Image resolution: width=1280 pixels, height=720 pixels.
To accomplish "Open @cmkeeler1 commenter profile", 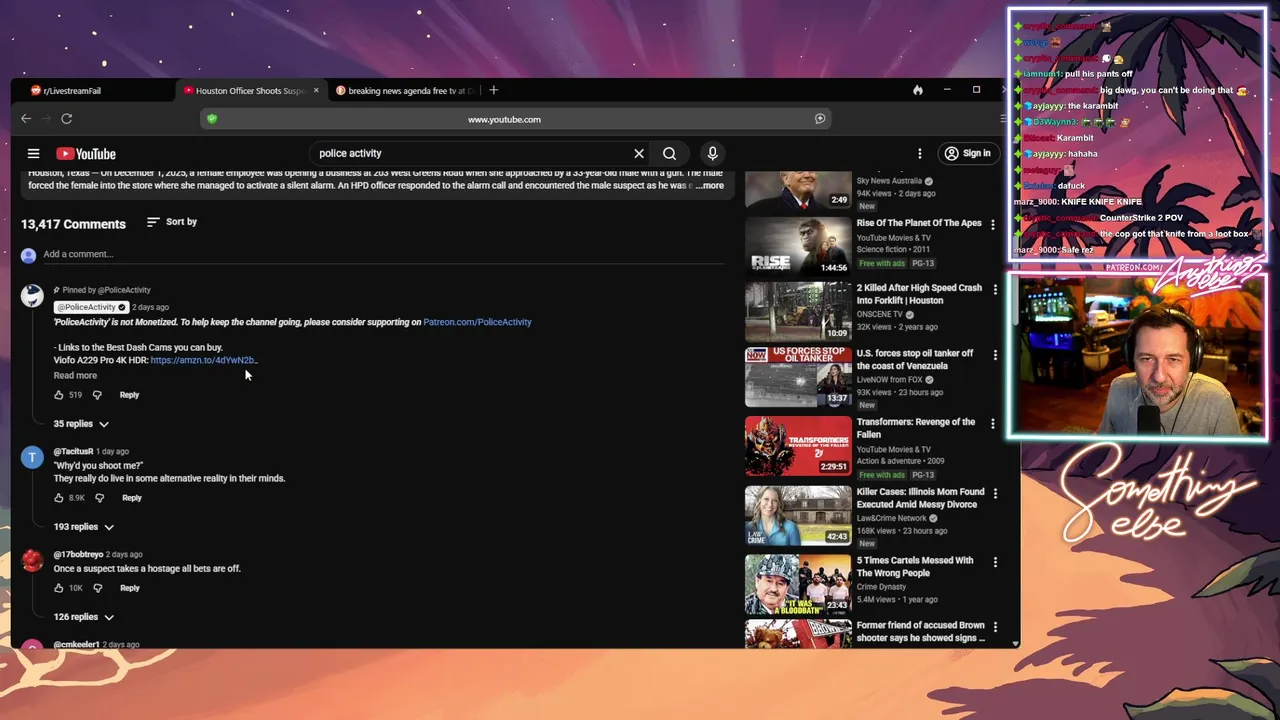I will coord(76,644).
